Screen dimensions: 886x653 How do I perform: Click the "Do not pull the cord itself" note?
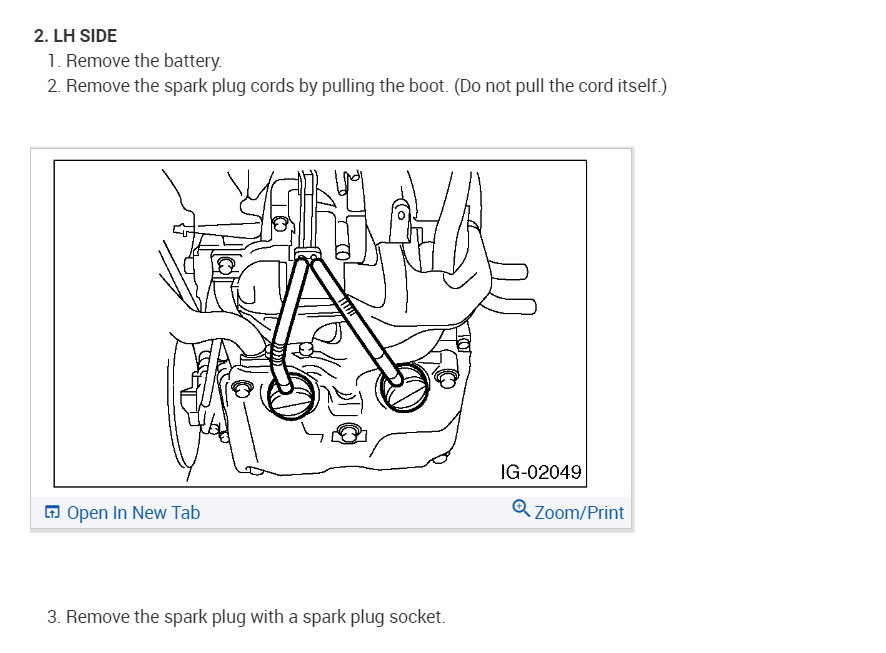click(x=560, y=86)
